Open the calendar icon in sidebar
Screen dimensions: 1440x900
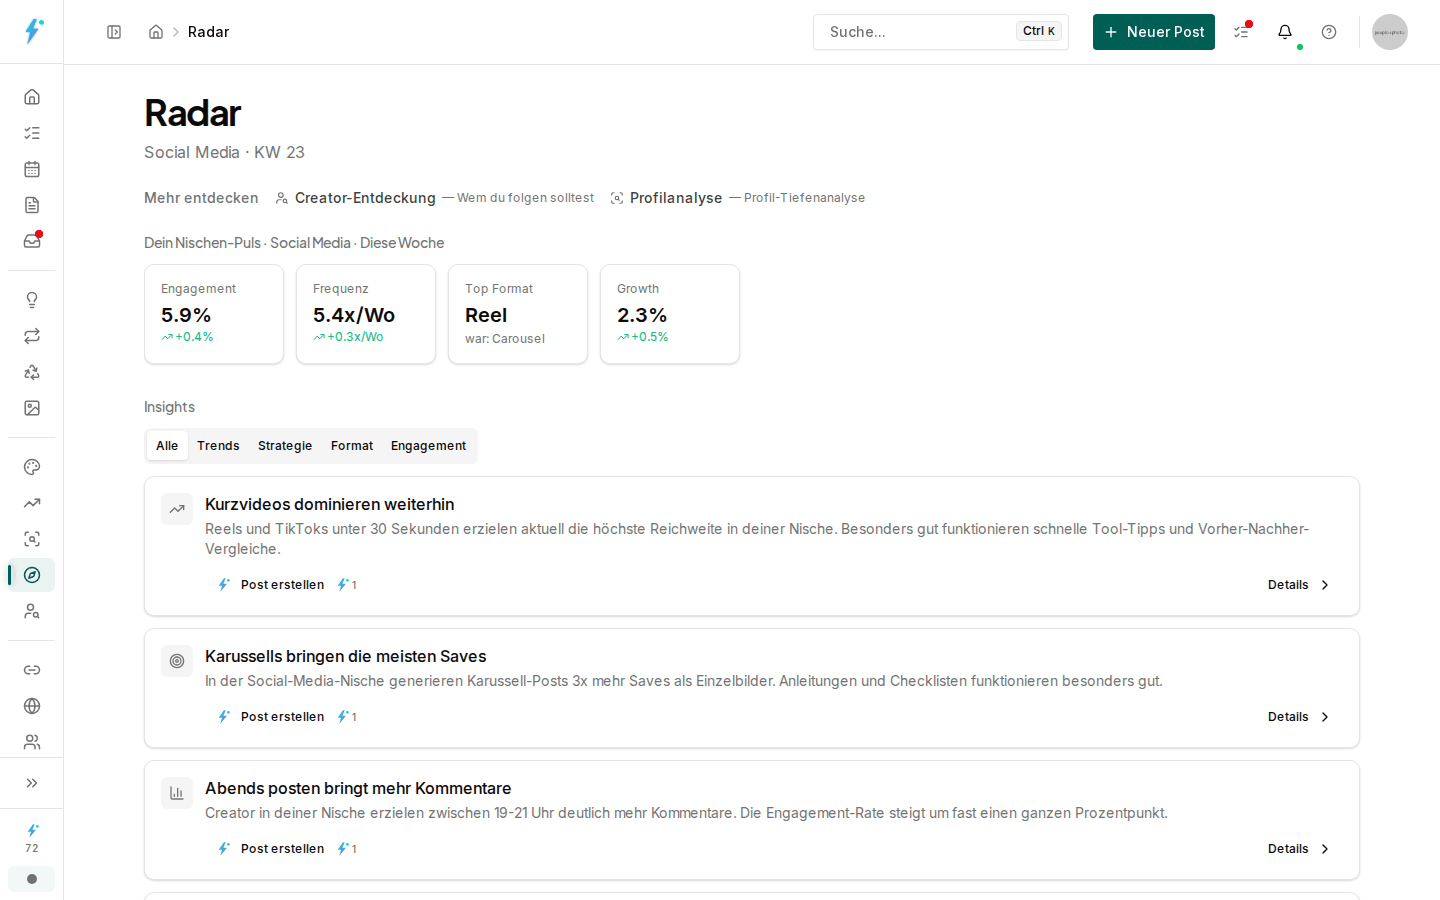32,169
